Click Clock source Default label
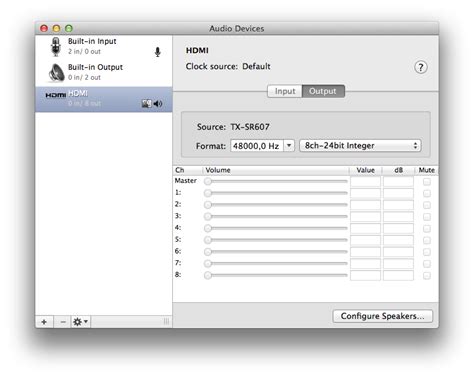The height and width of the screenshot is (377, 474). (x=228, y=66)
